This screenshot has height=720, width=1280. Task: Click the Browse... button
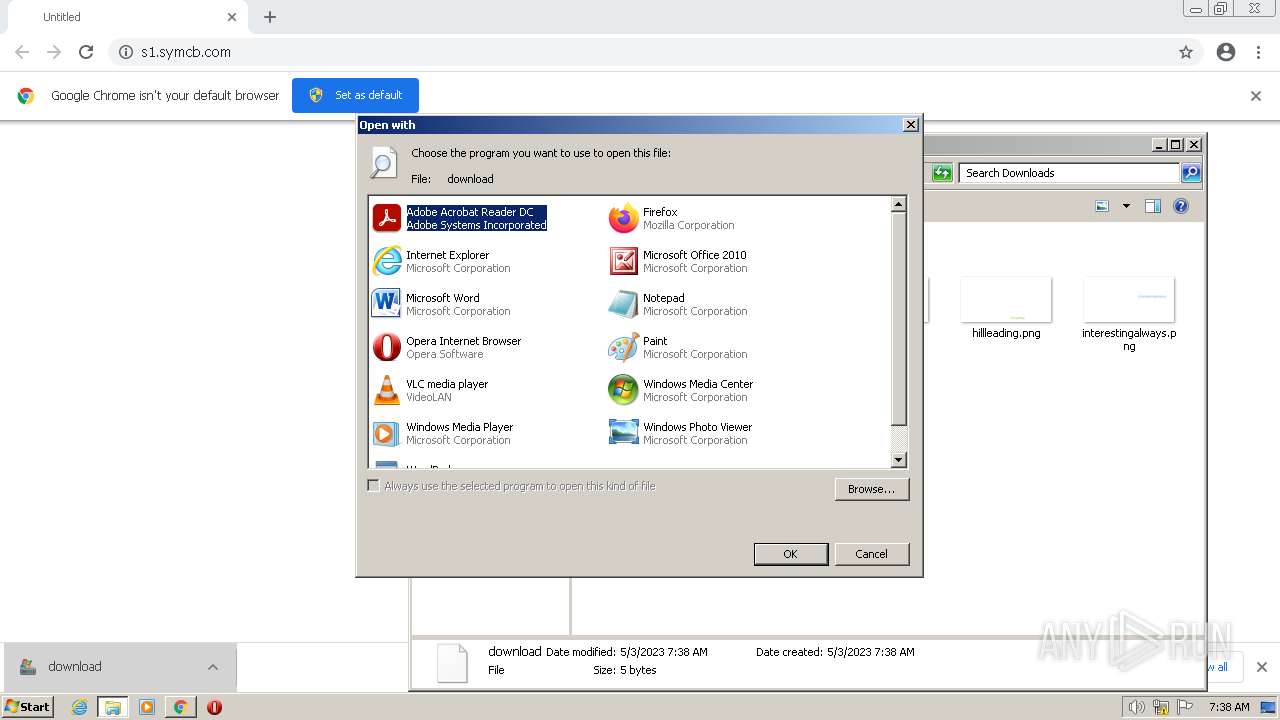pyautogui.click(x=871, y=489)
